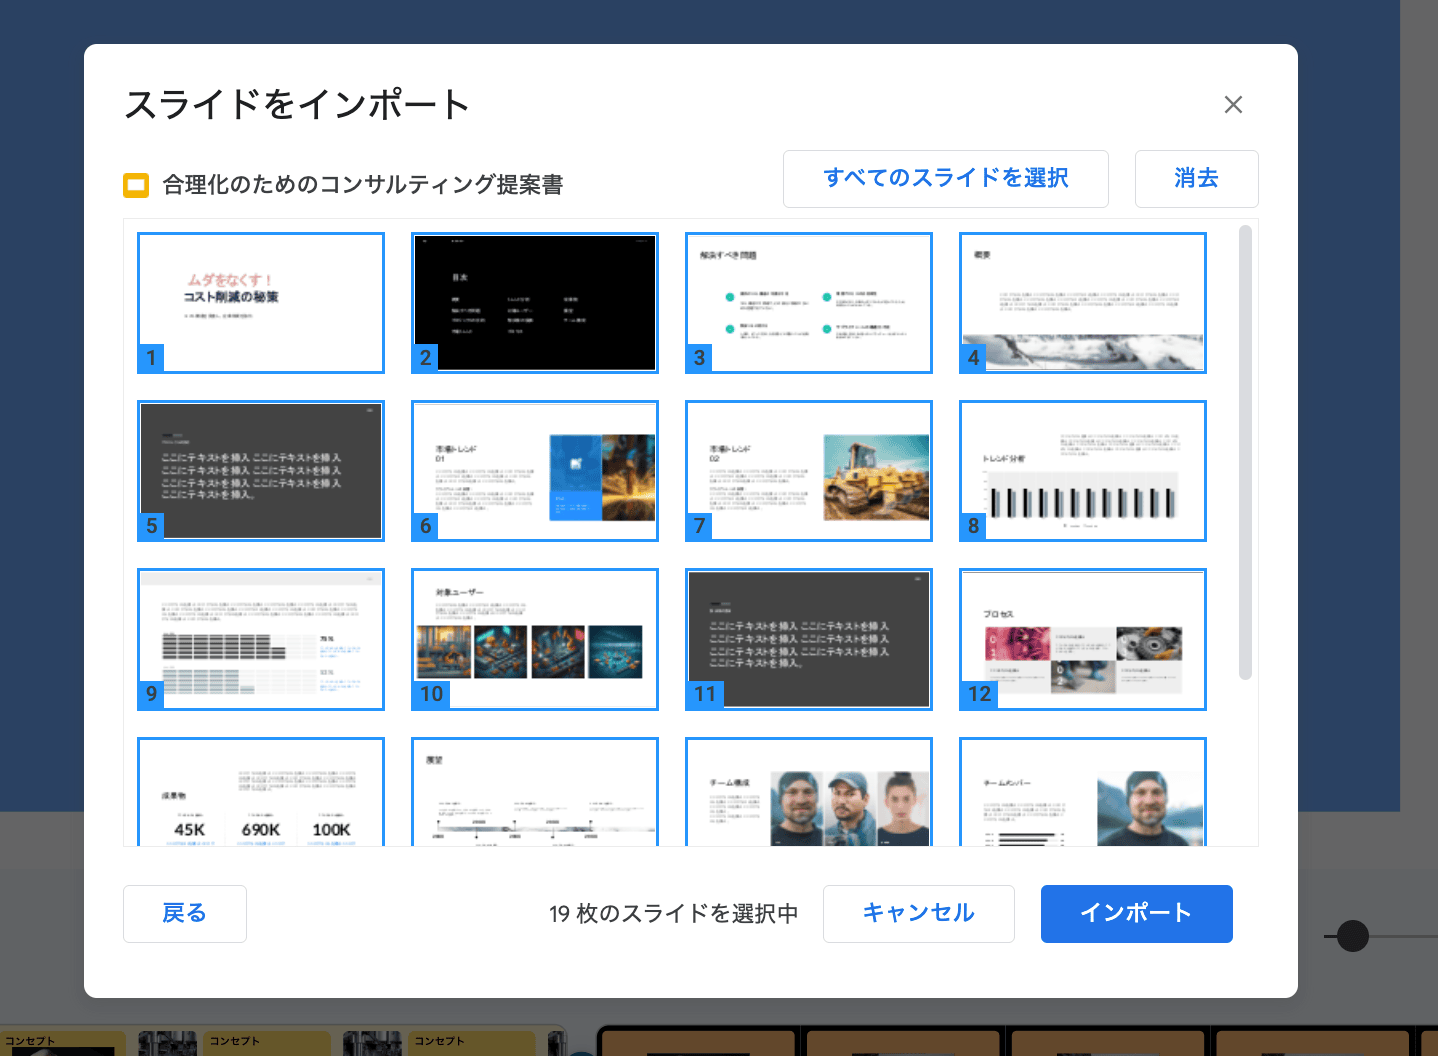This screenshot has width=1438, height=1056.
Task: Deselect slide 1 title thumbnail
Action: 261,303
